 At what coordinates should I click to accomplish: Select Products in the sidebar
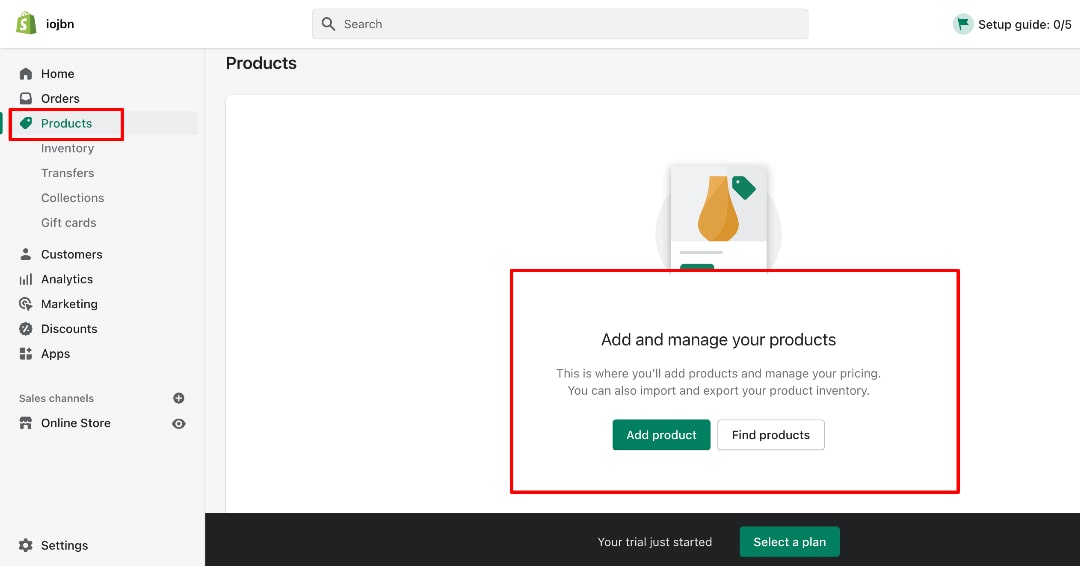click(66, 123)
